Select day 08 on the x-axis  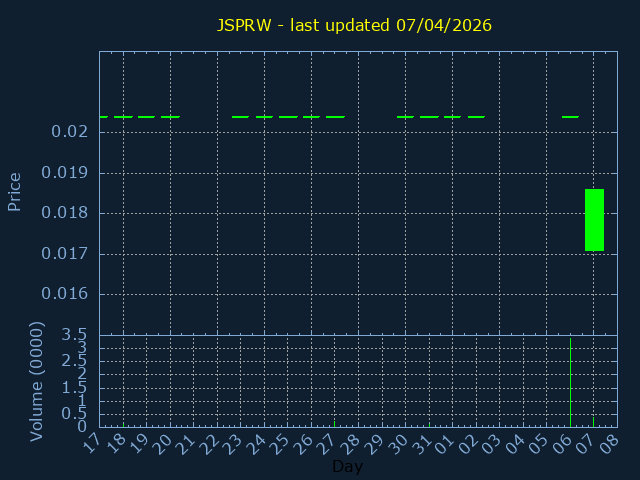609,442
